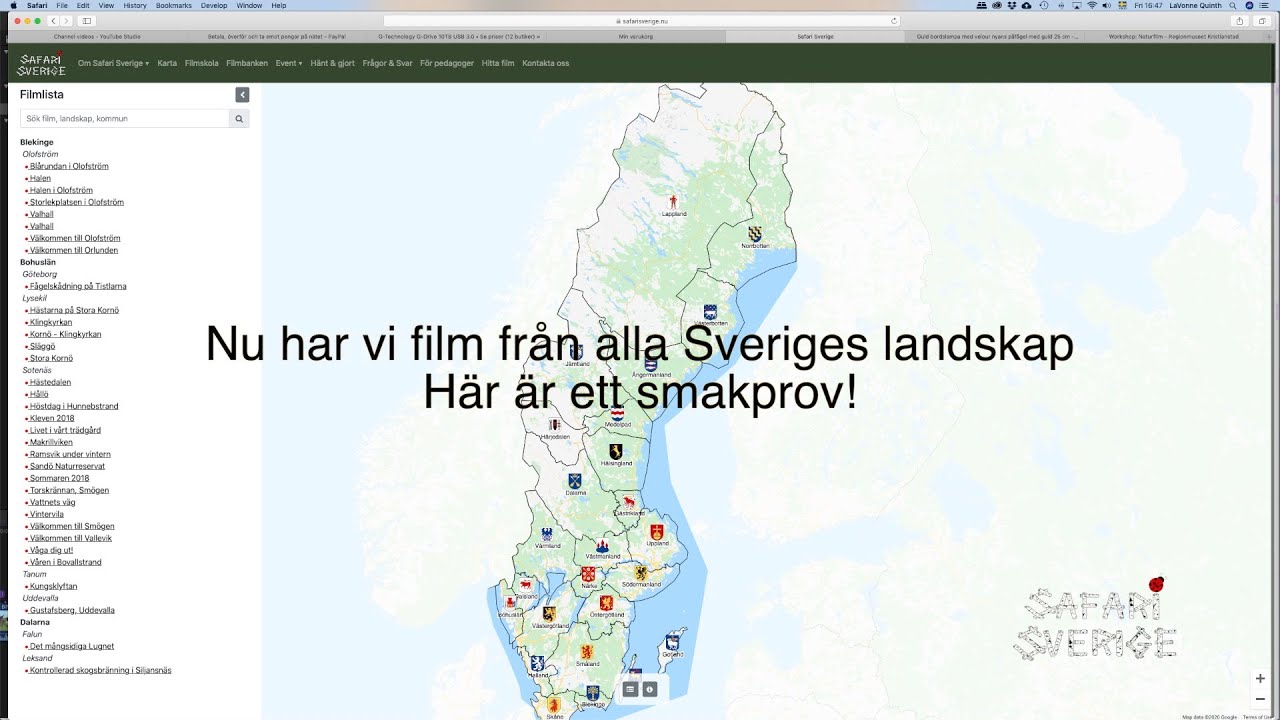Collapse the Filmlista panel with the arrow
The width and height of the screenshot is (1280, 720).
[x=242, y=94]
